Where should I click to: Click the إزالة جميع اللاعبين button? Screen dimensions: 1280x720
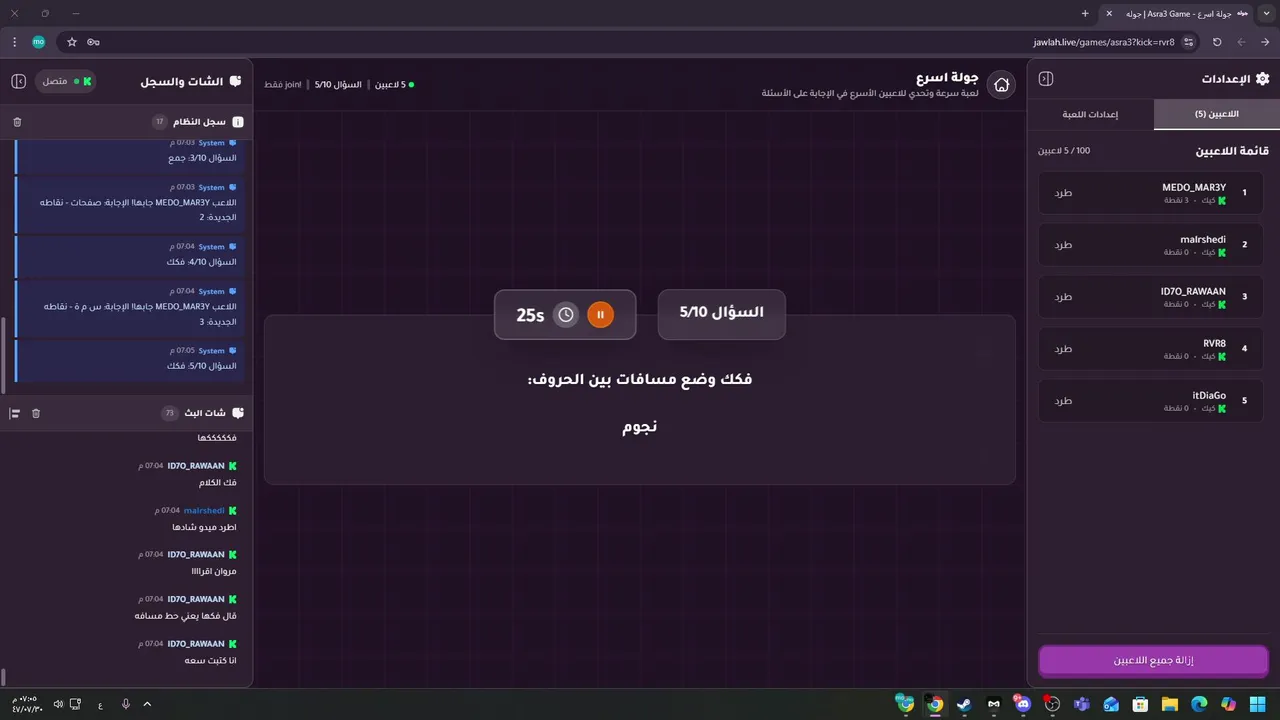[1153, 661]
